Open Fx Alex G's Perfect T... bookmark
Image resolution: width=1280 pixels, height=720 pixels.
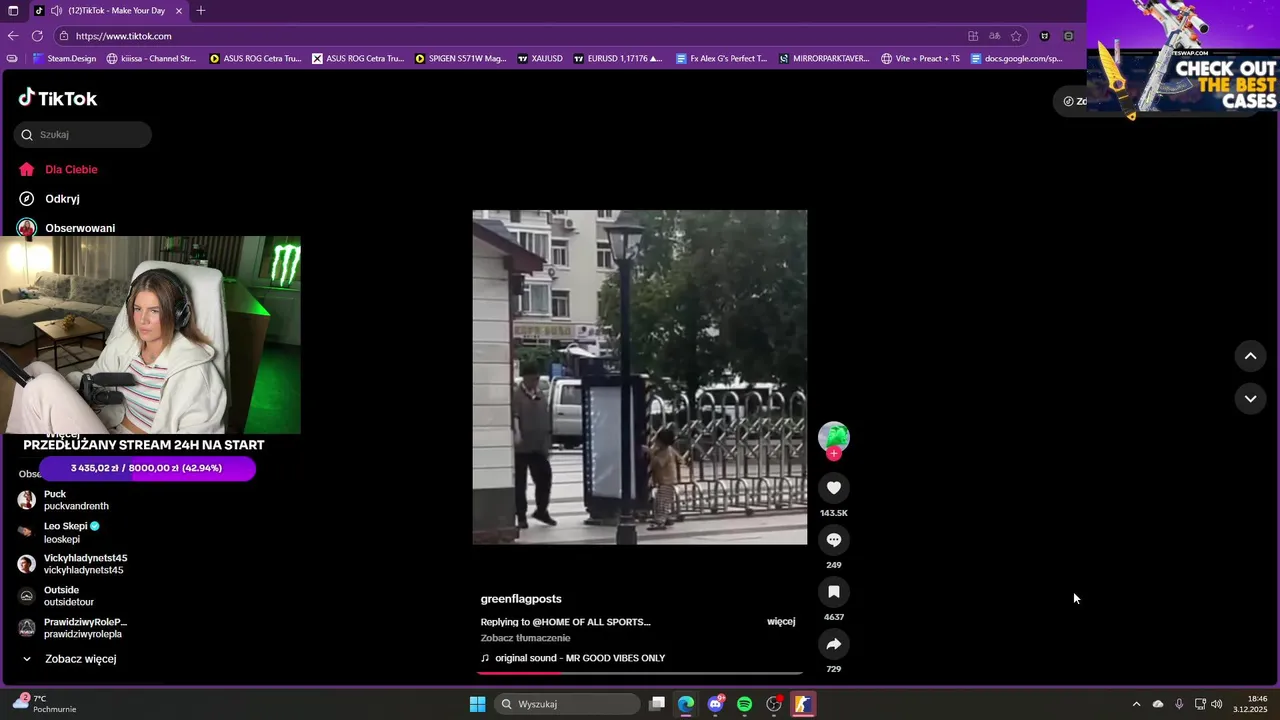tap(722, 59)
